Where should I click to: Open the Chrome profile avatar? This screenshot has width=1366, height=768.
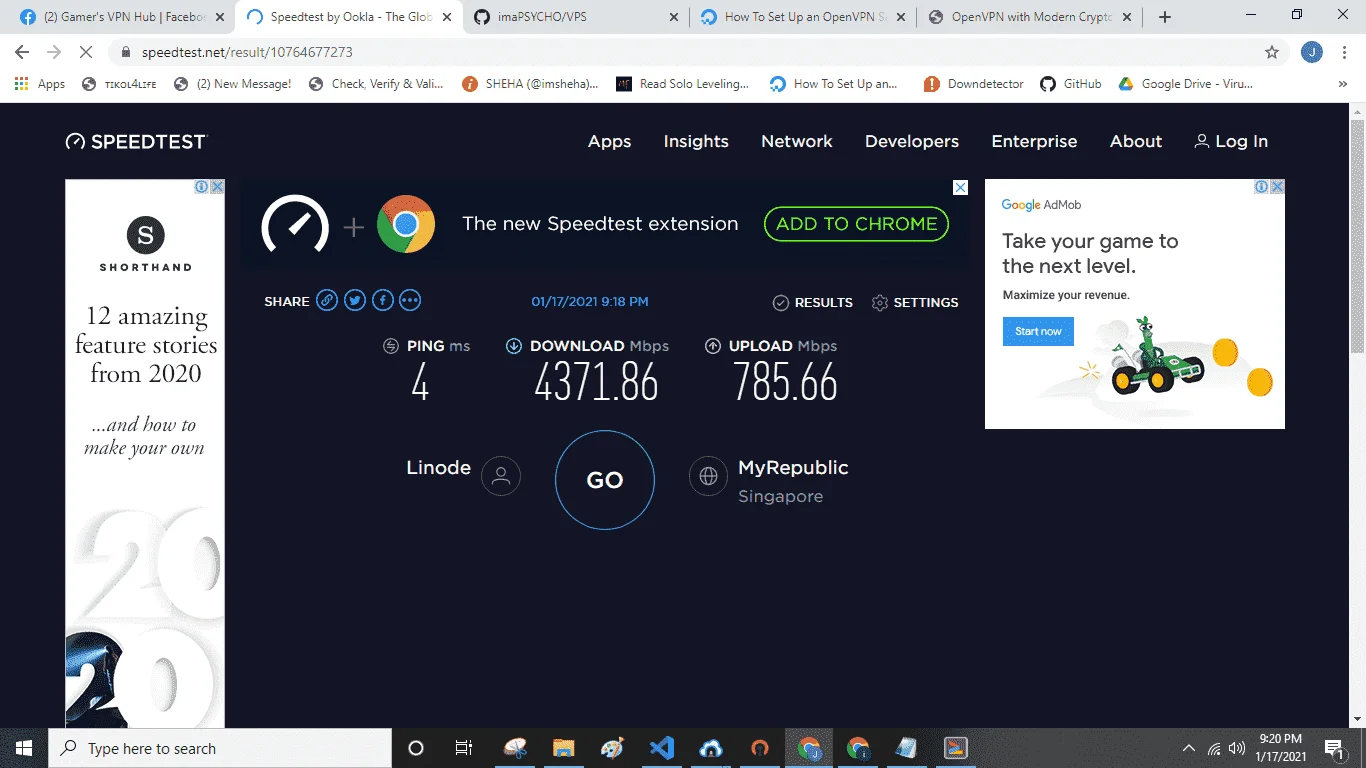1312,52
